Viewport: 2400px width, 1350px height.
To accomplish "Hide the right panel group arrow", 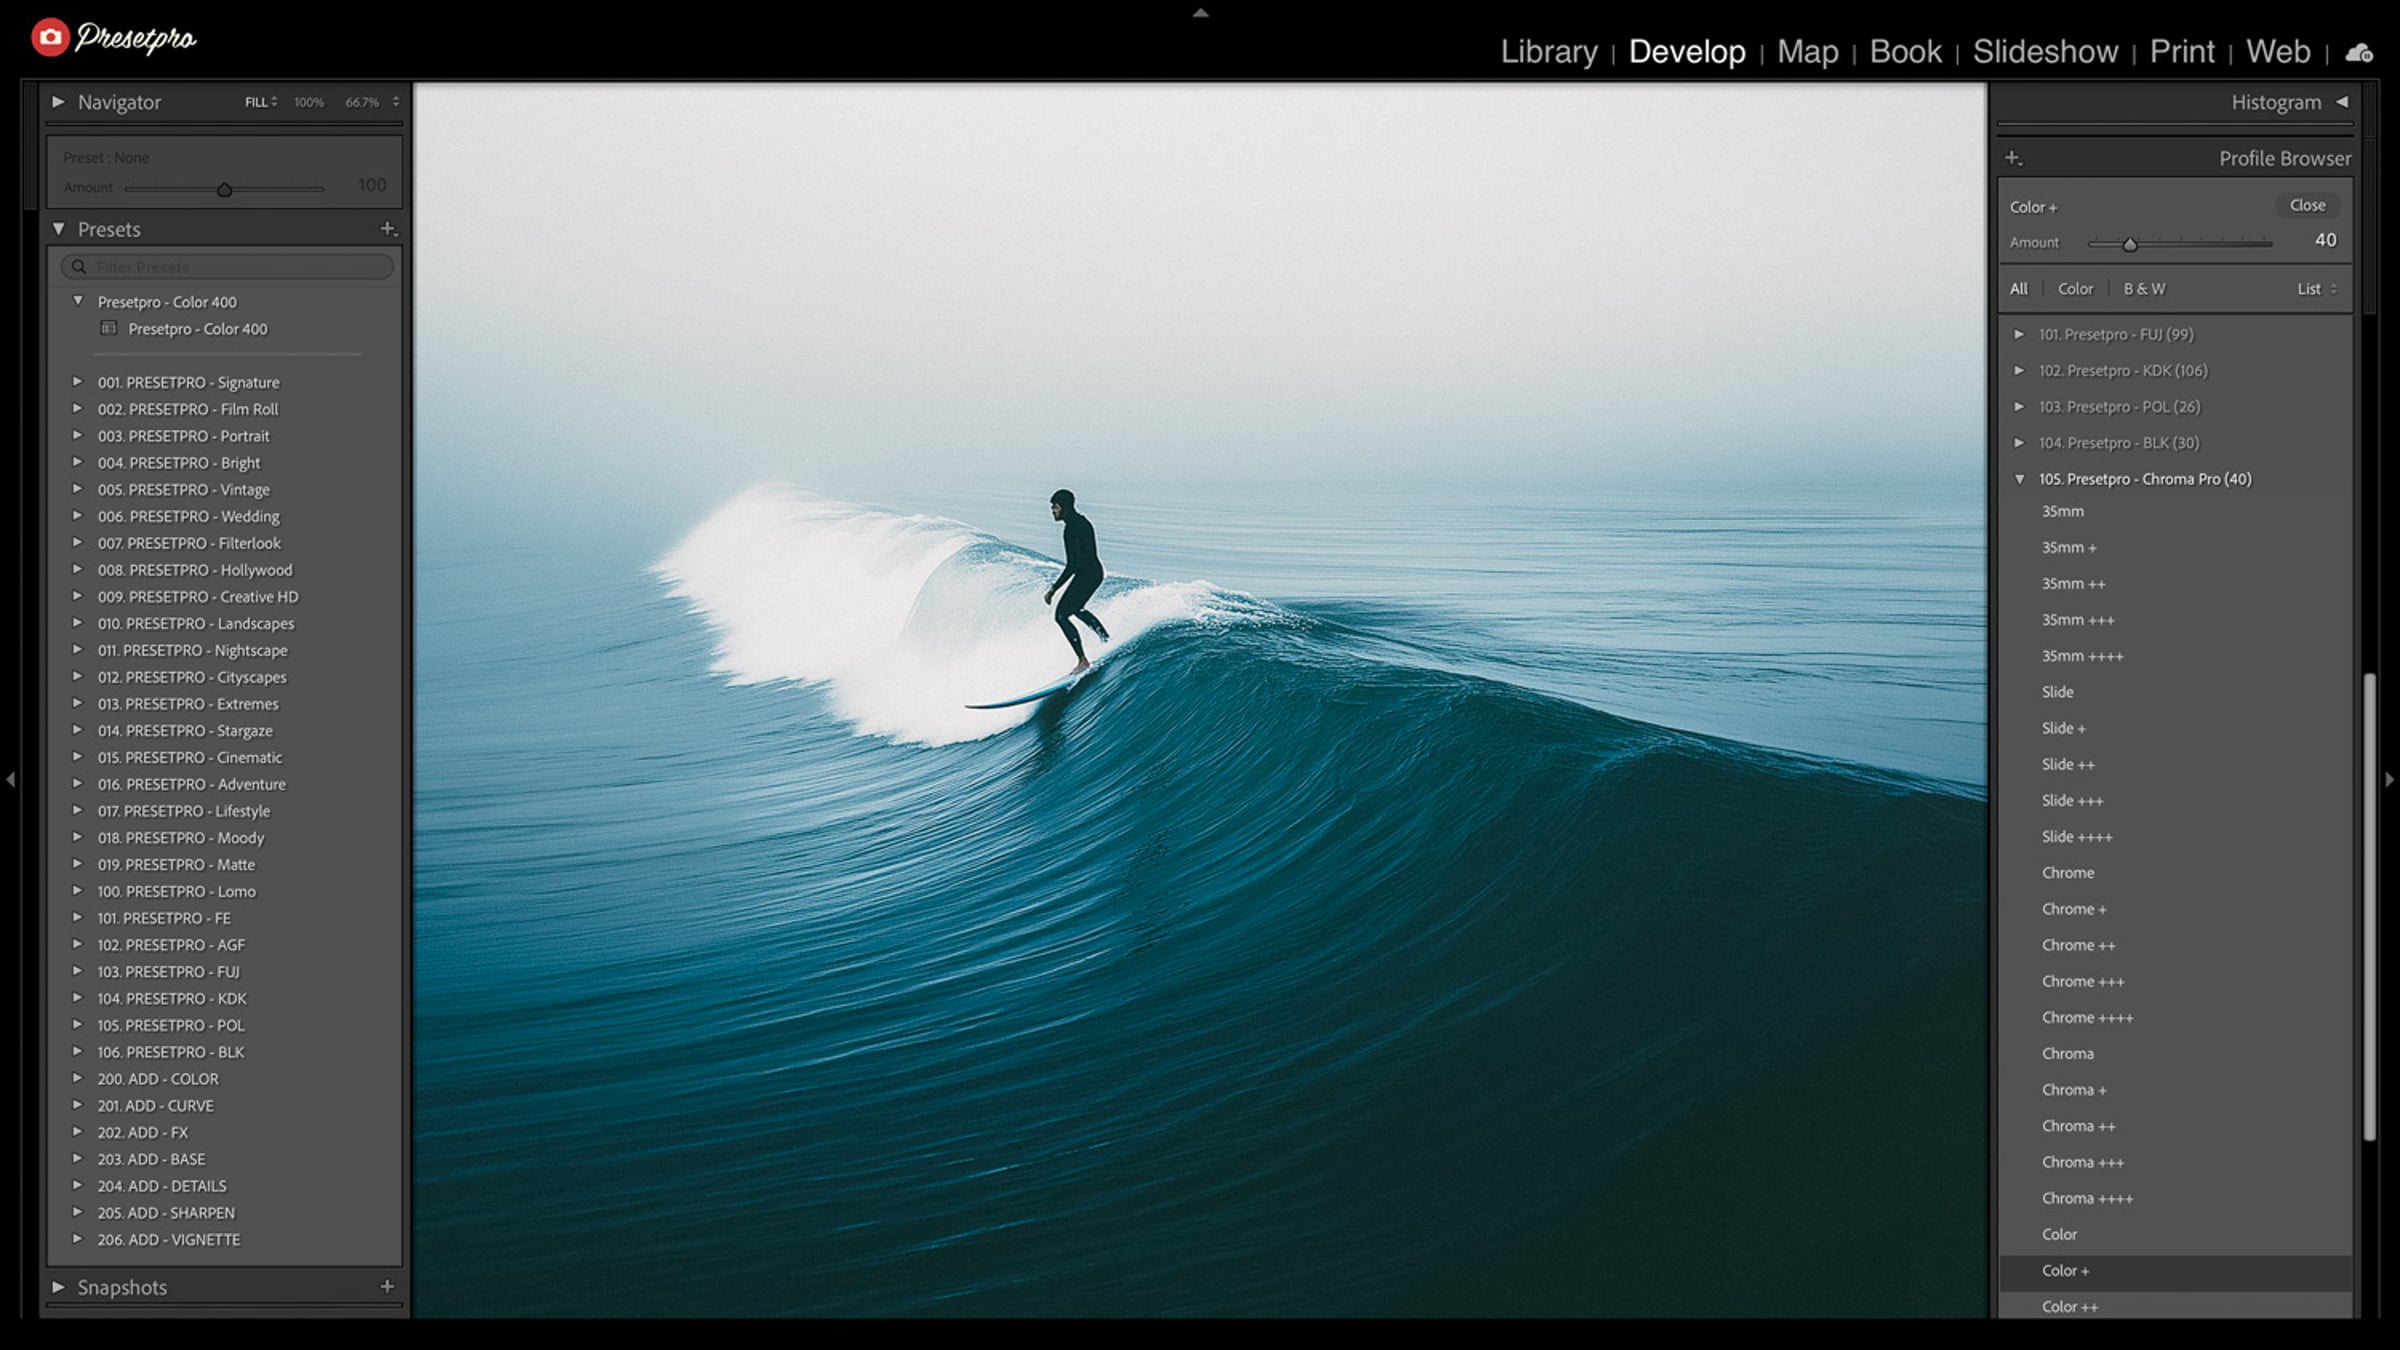I will tap(2390, 779).
